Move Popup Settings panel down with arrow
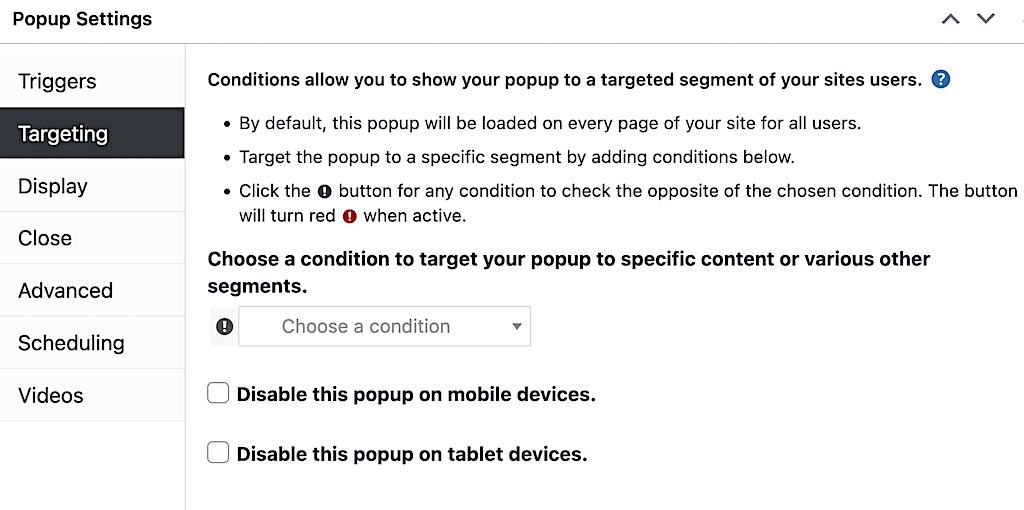This screenshot has width=1024, height=510. 985,19
